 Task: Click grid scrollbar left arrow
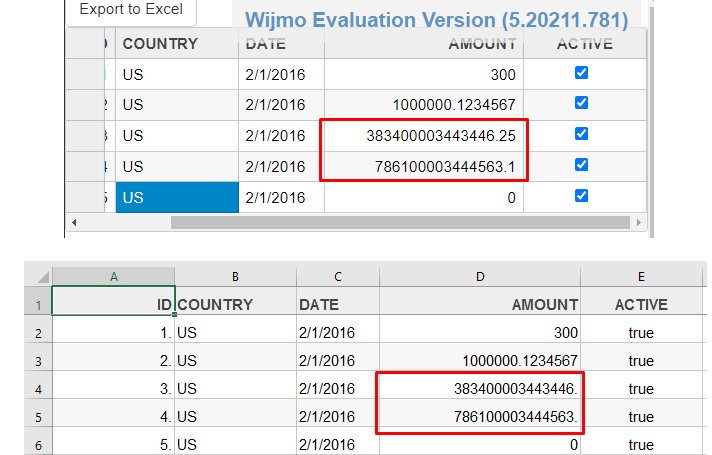[74, 223]
